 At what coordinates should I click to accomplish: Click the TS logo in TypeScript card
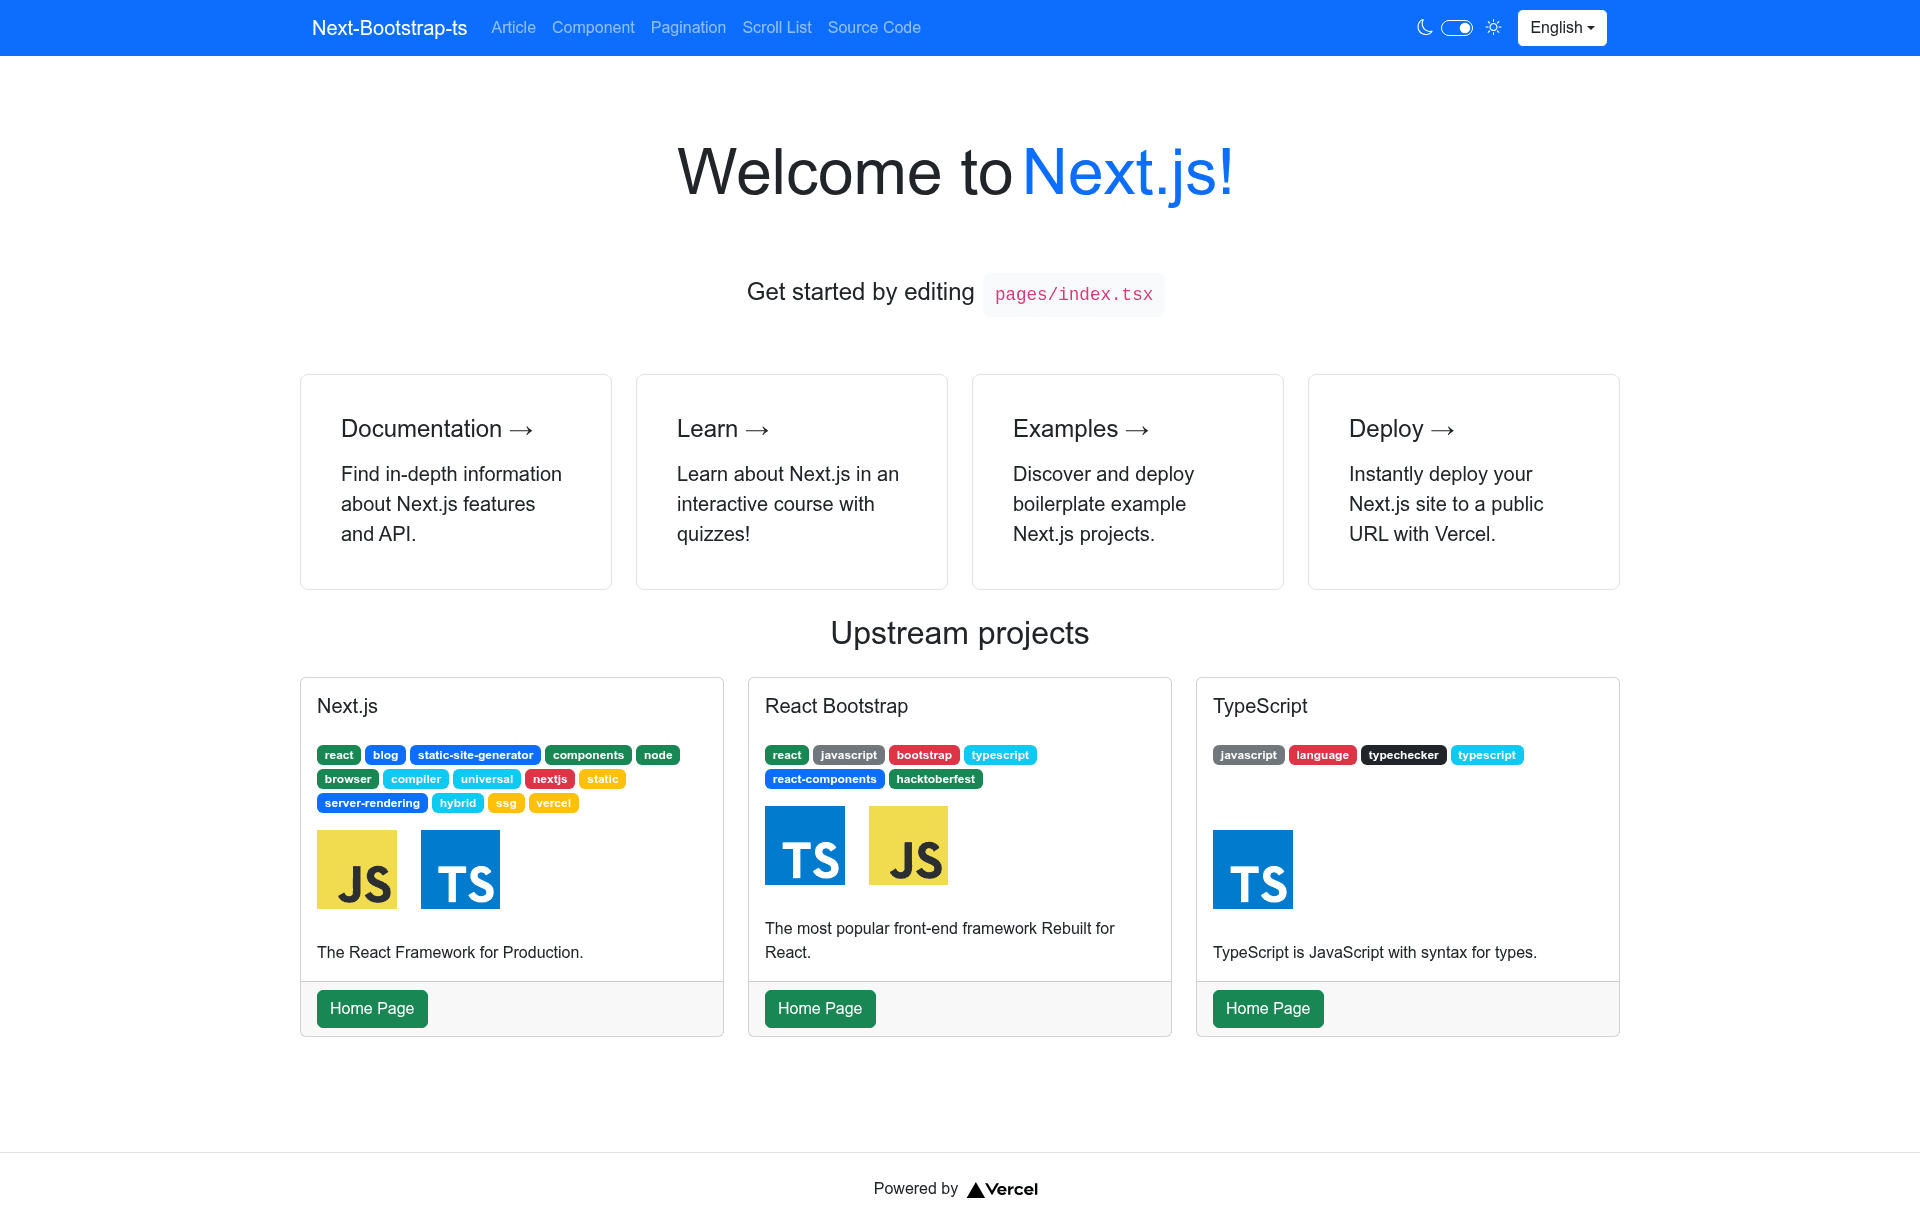click(1253, 870)
